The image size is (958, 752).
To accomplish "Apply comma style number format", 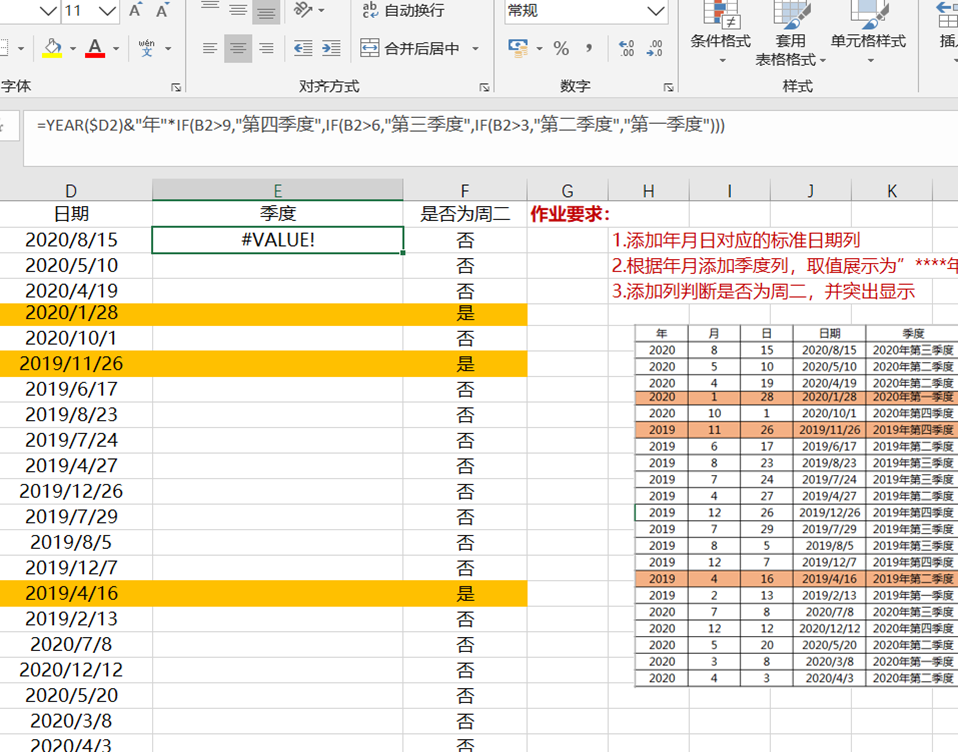I will coord(588,48).
